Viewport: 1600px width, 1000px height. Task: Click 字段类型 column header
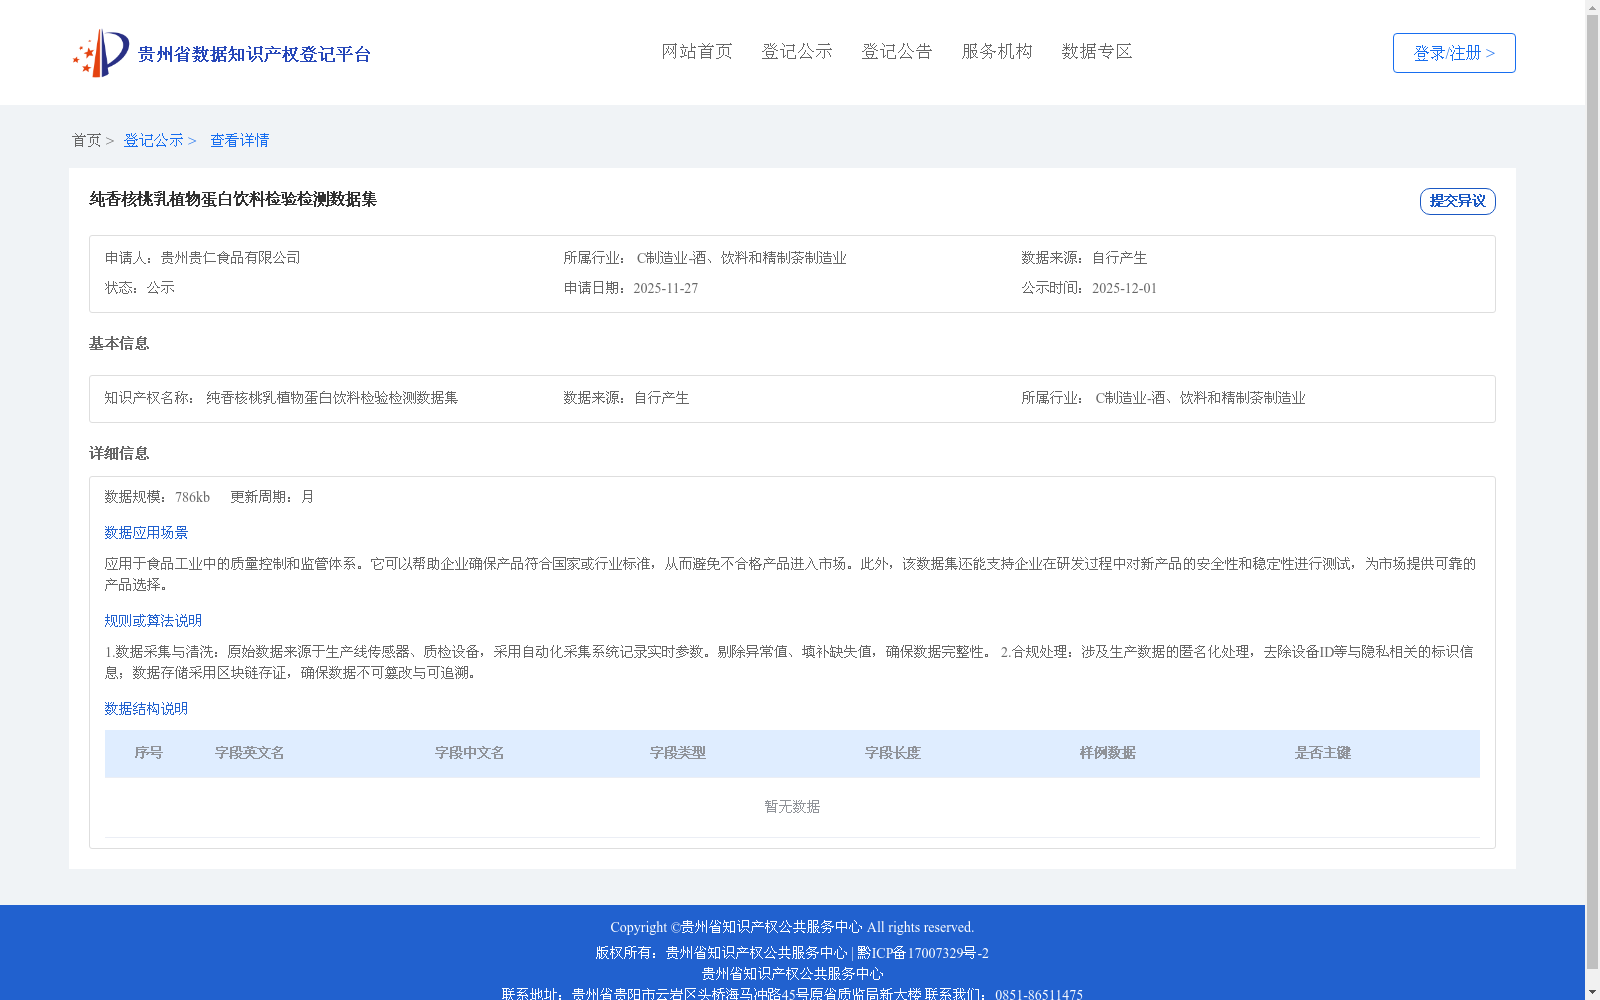[678, 753]
